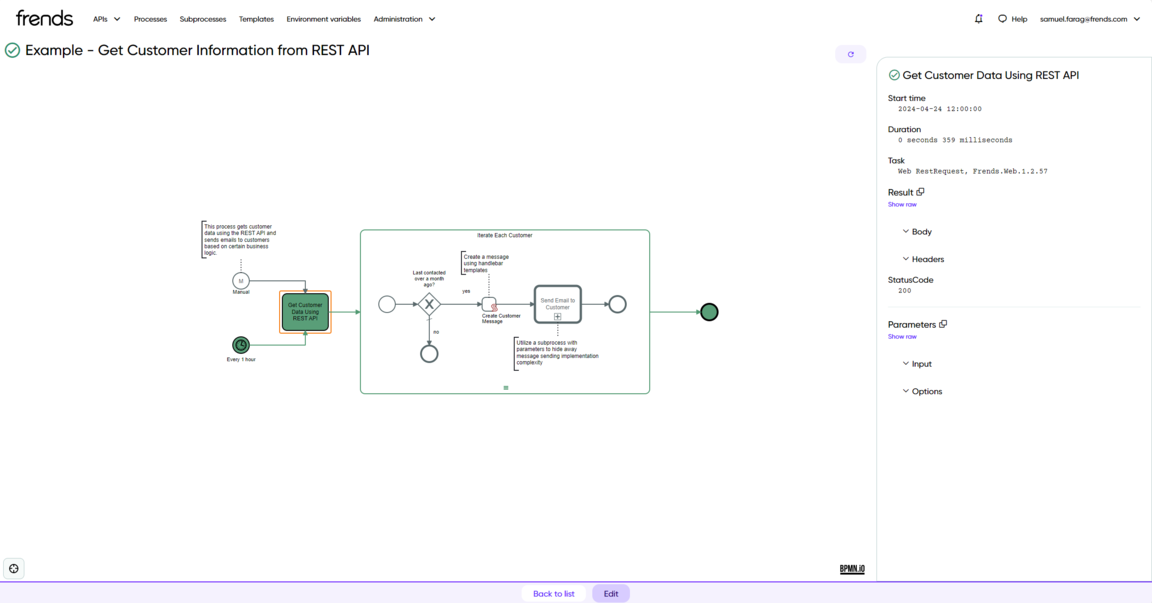Click the frends logo

pos(44,18)
